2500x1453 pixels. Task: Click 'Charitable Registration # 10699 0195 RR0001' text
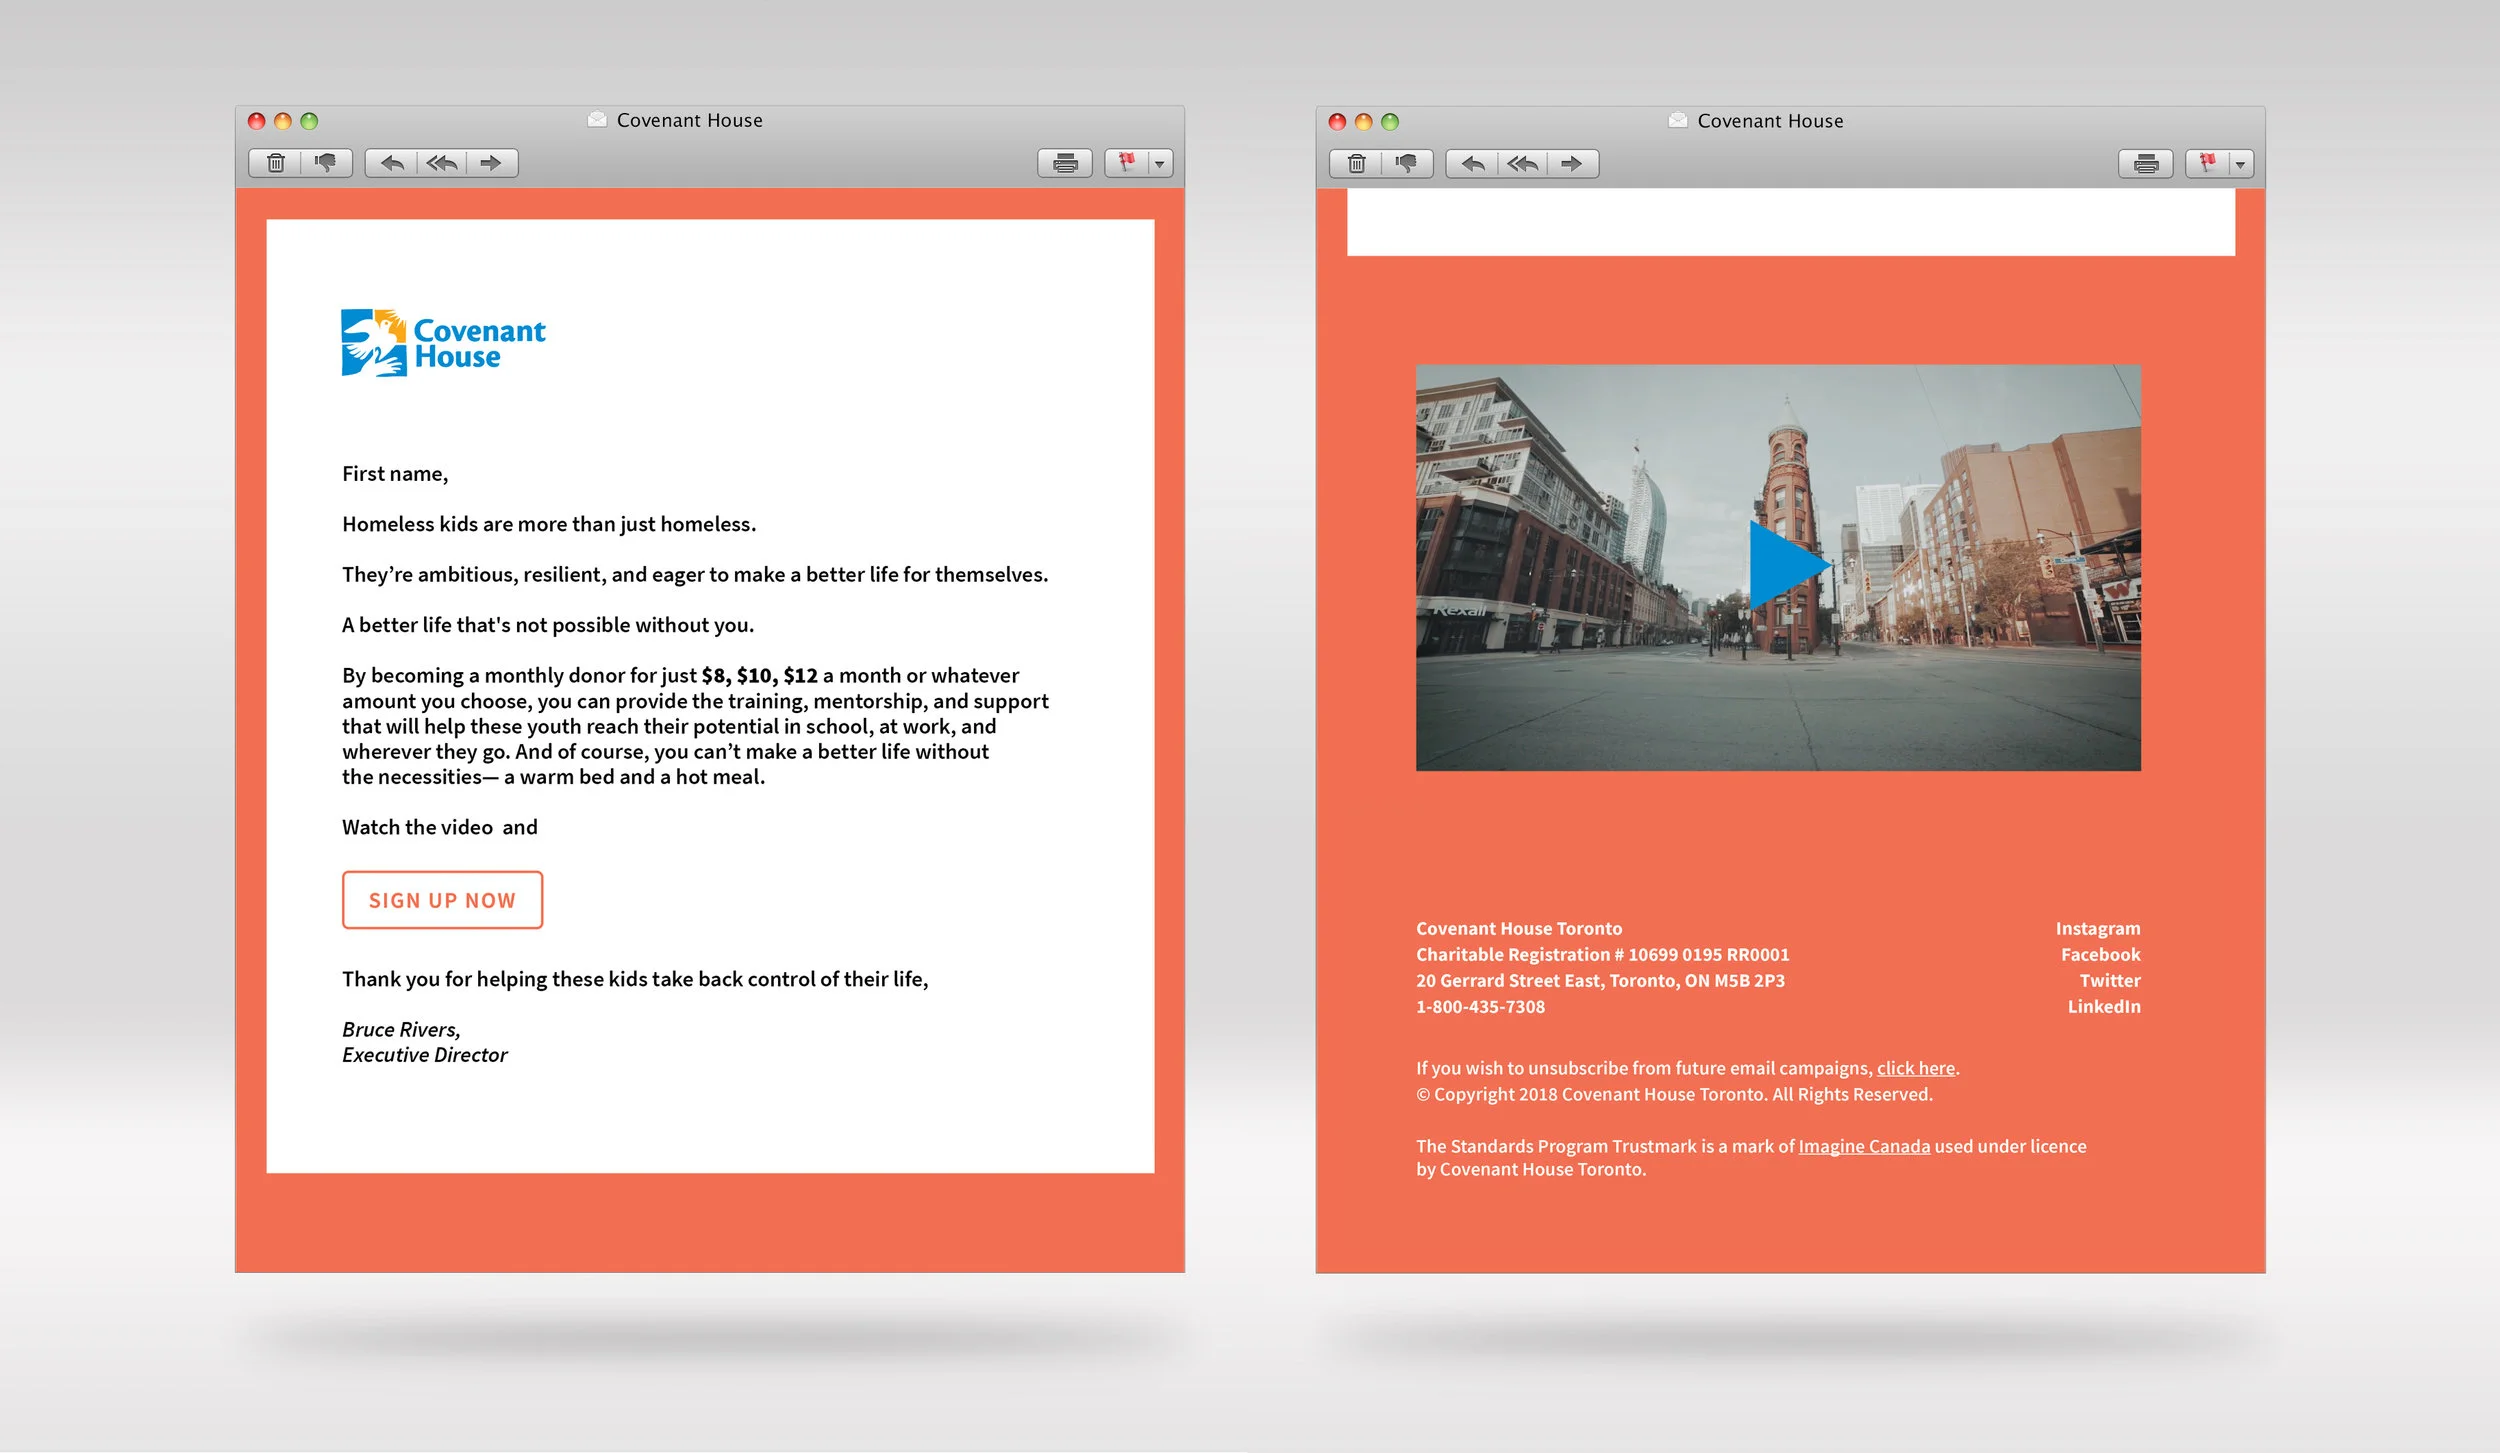[1603, 955]
